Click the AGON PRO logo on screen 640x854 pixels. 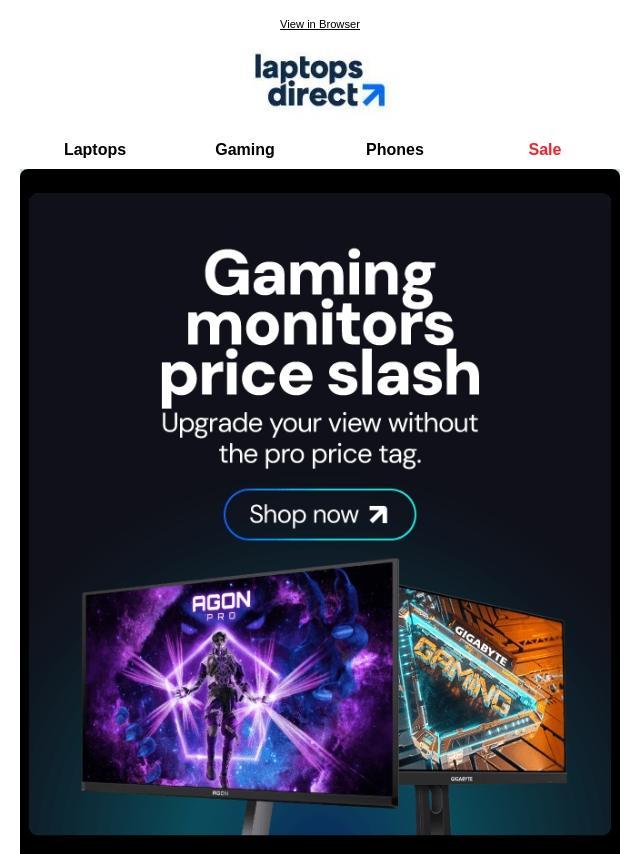(221, 605)
